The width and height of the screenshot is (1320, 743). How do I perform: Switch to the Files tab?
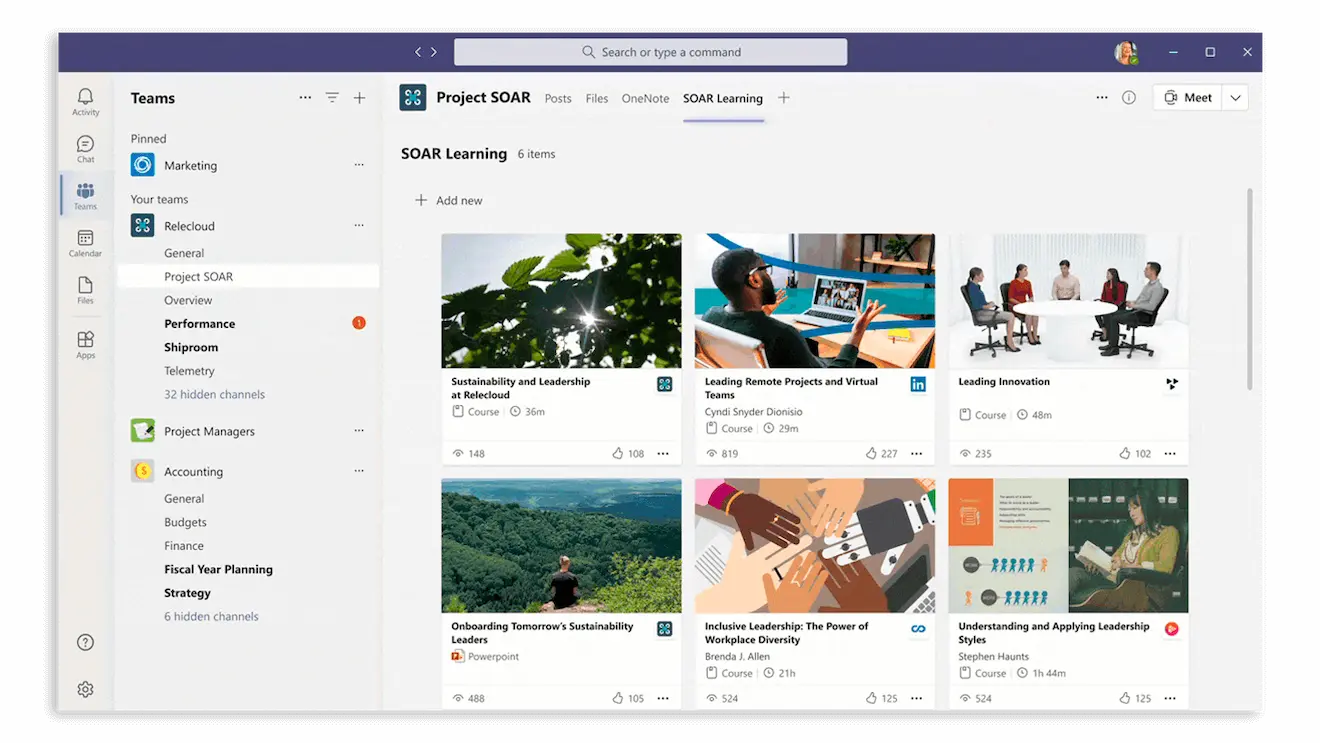point(597,98)
